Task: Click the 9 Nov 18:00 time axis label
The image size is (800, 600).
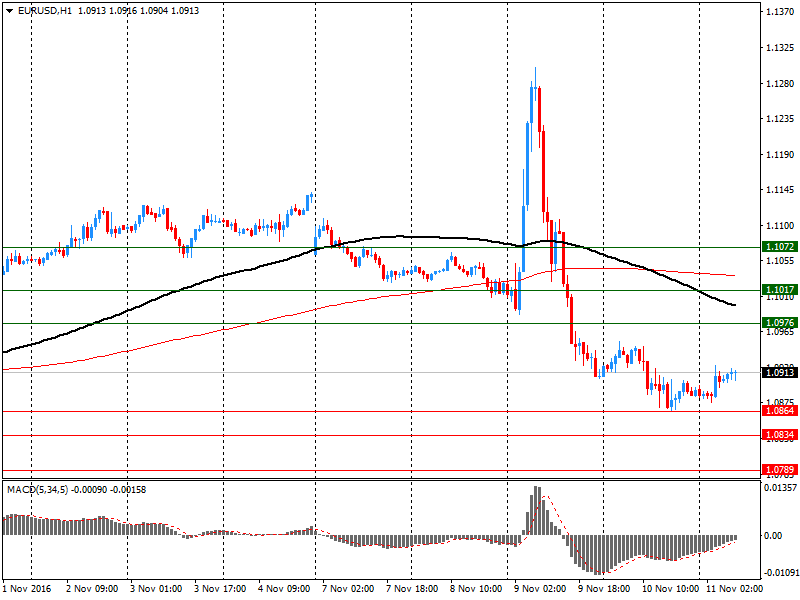Action: (x=604, y=589)
